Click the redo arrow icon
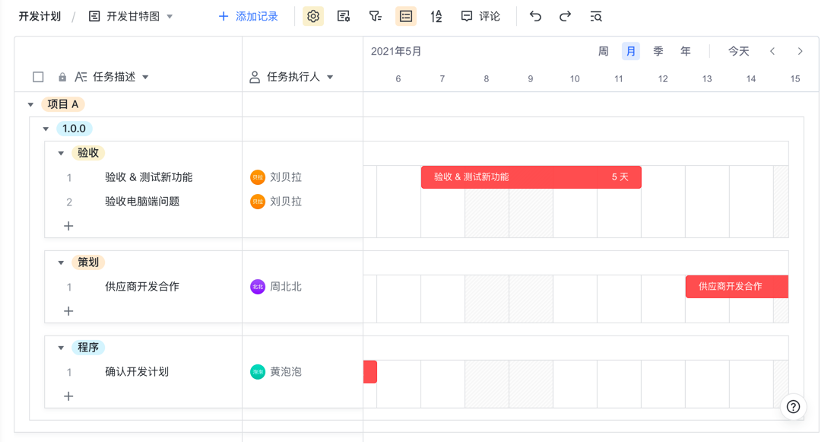Image resolution: width=832 pixels, height=442 pixels. point(565,16)
